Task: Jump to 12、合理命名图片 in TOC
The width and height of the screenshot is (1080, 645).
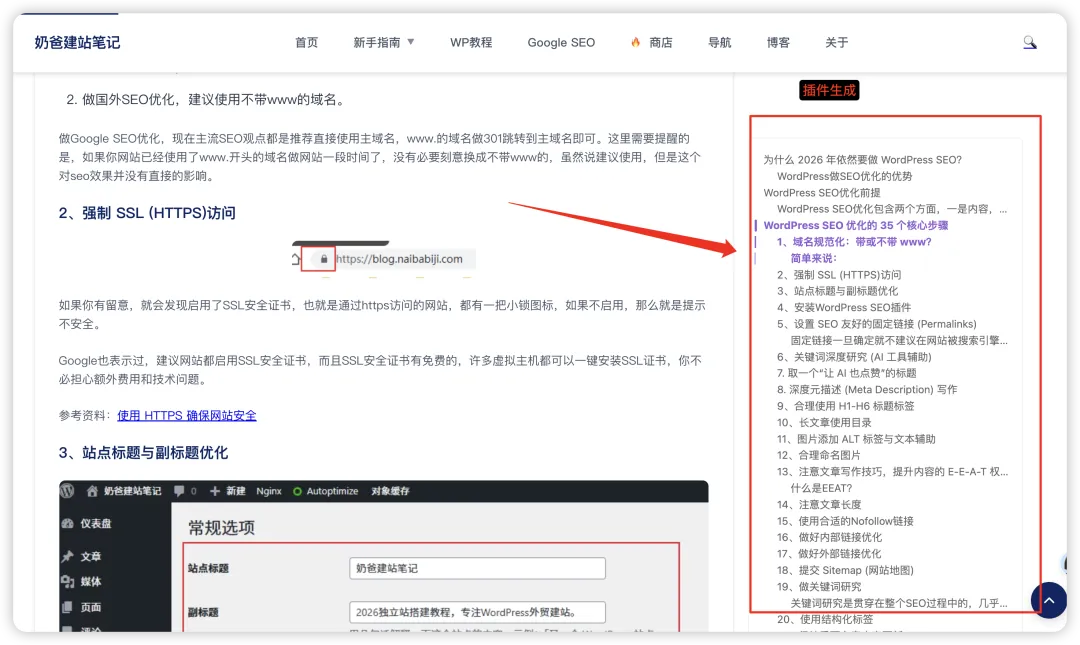Action: pos(819,455)
